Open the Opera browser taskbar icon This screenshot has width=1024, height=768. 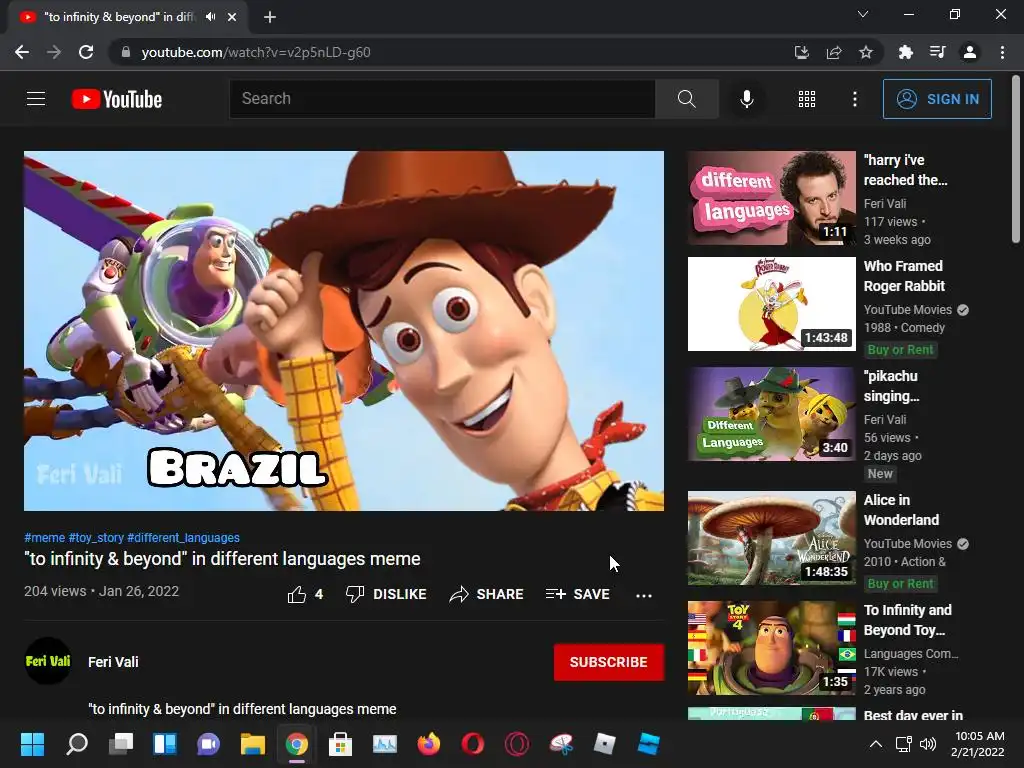click(x=472, y=744)
